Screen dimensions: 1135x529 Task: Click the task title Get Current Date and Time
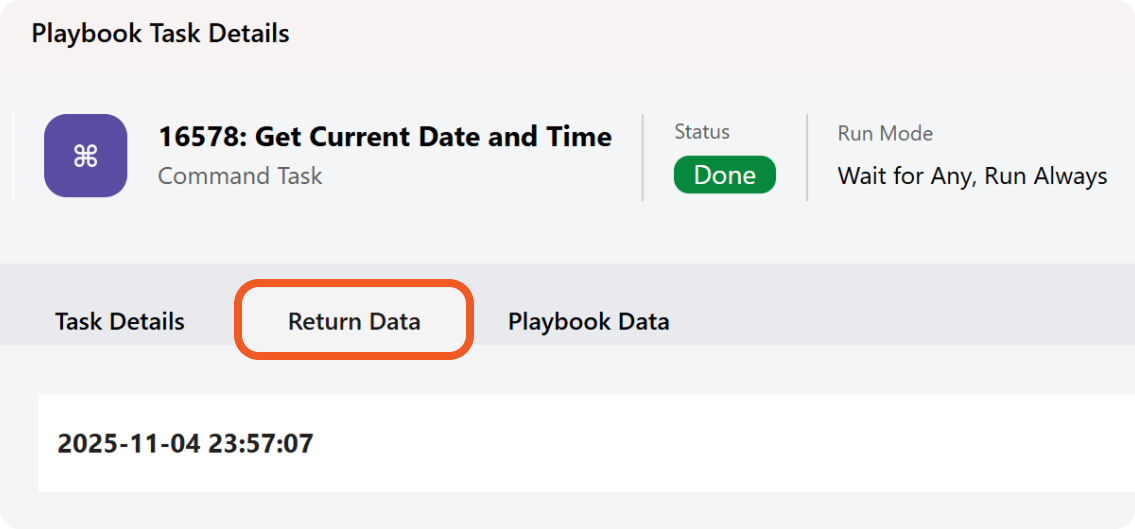pyautogui.click(x=433, y=136)
